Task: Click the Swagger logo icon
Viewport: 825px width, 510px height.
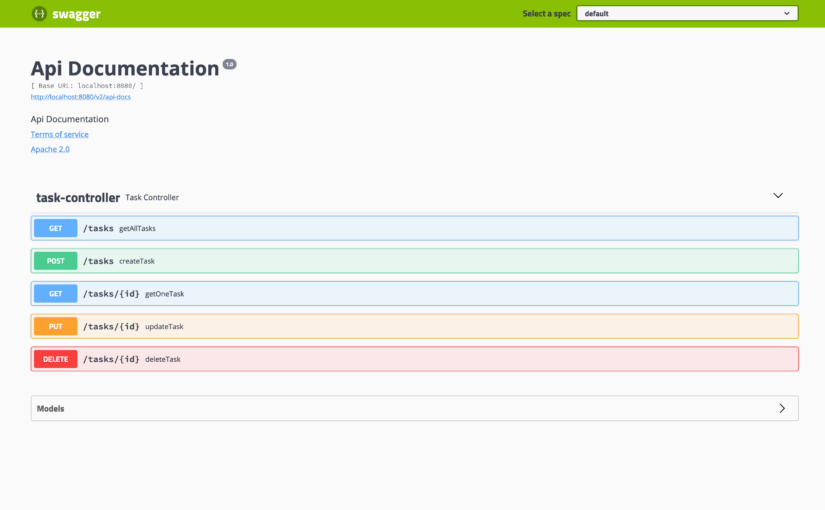Action: 39,14
